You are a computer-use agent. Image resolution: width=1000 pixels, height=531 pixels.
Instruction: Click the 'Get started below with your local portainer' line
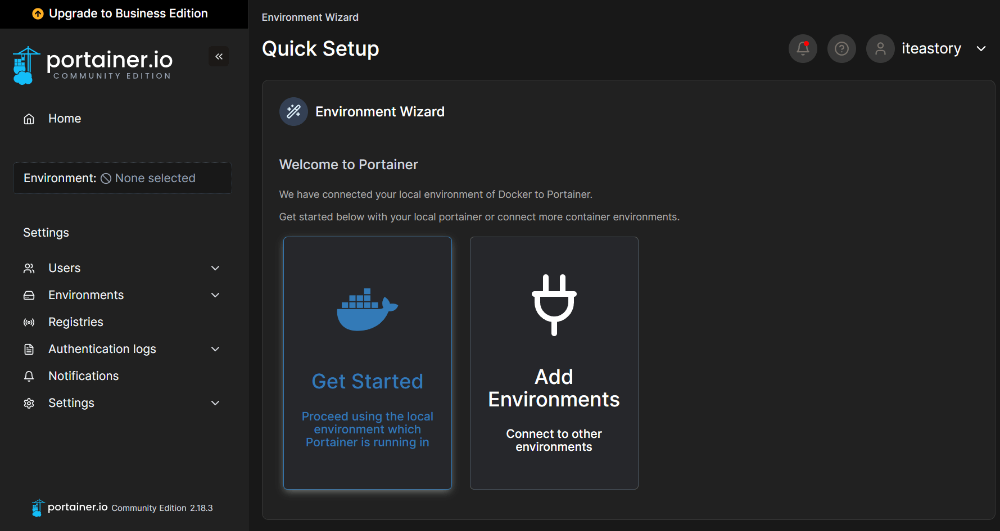(x=479, y=217)
